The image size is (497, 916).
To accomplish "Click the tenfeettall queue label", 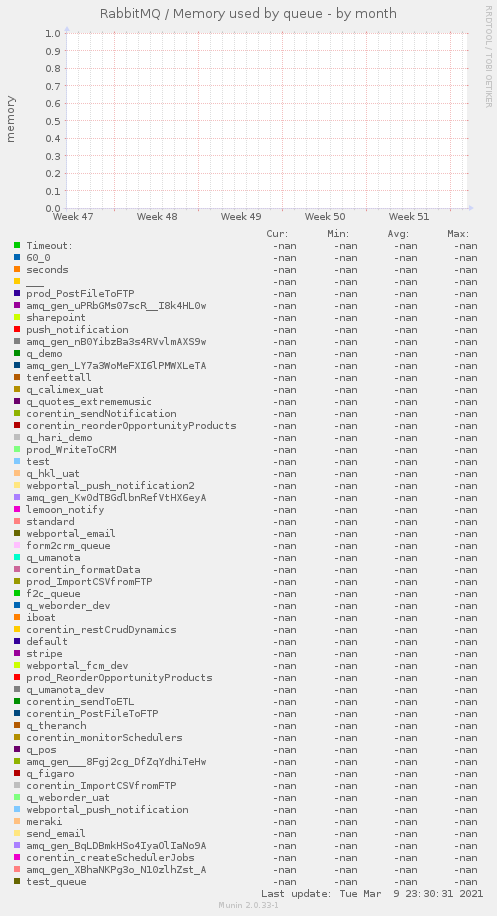I will [59, 378].
